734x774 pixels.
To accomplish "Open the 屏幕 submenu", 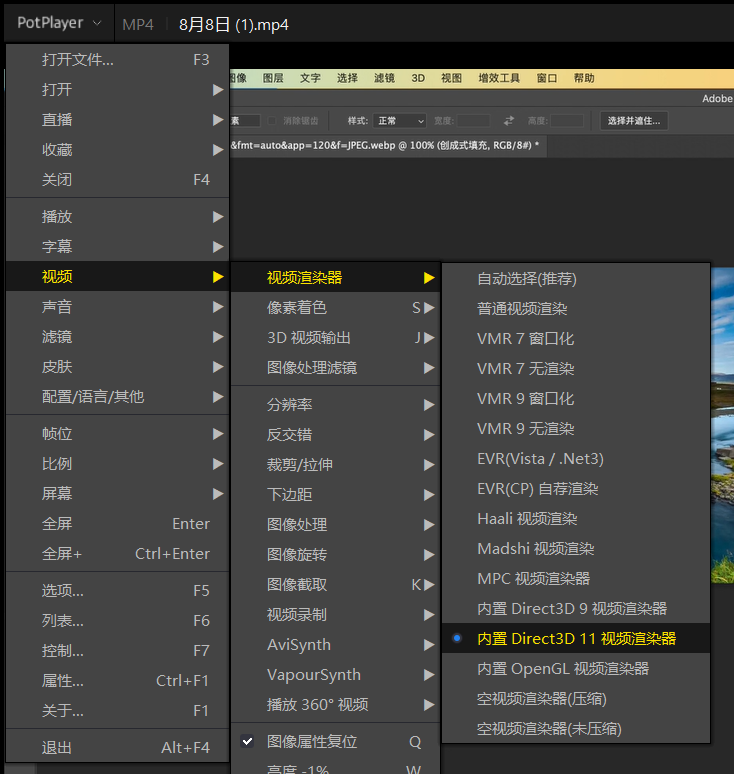I will pyautogui.click(x=117, y=494).
